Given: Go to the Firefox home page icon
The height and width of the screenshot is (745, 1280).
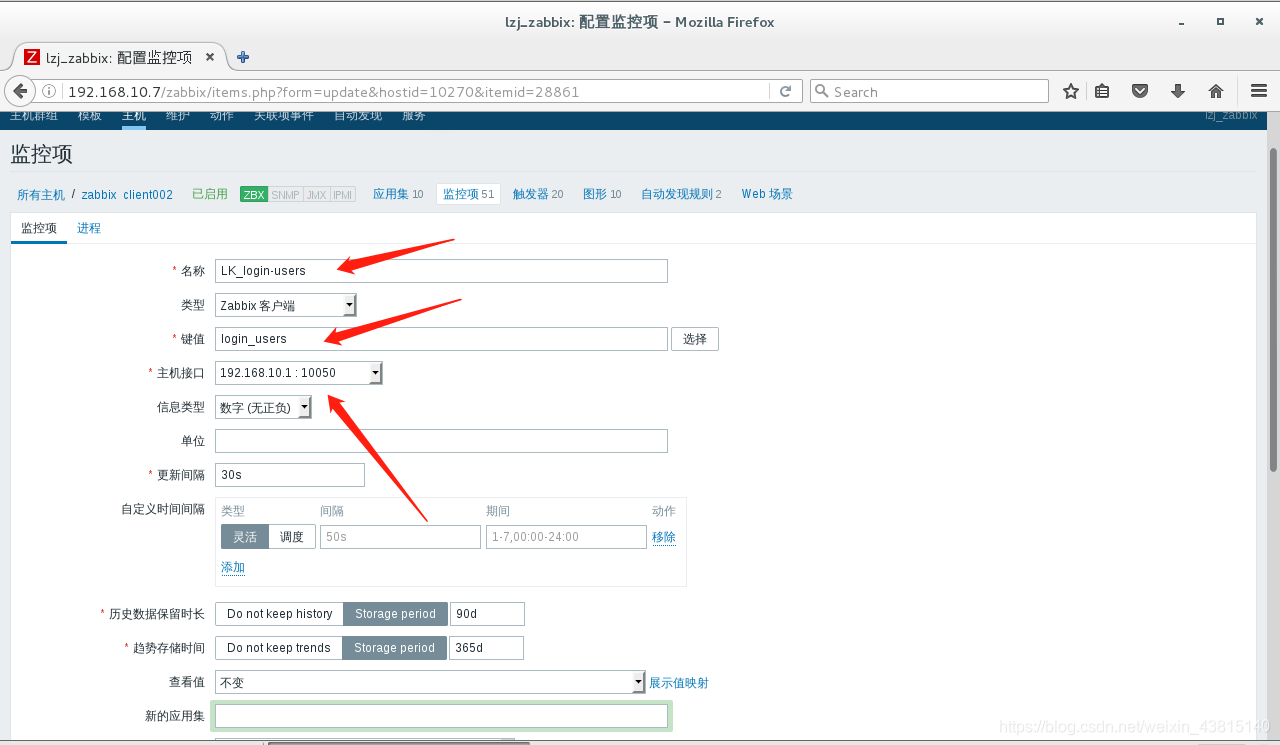Looking at the screenshot, I should pos(1216,91).
